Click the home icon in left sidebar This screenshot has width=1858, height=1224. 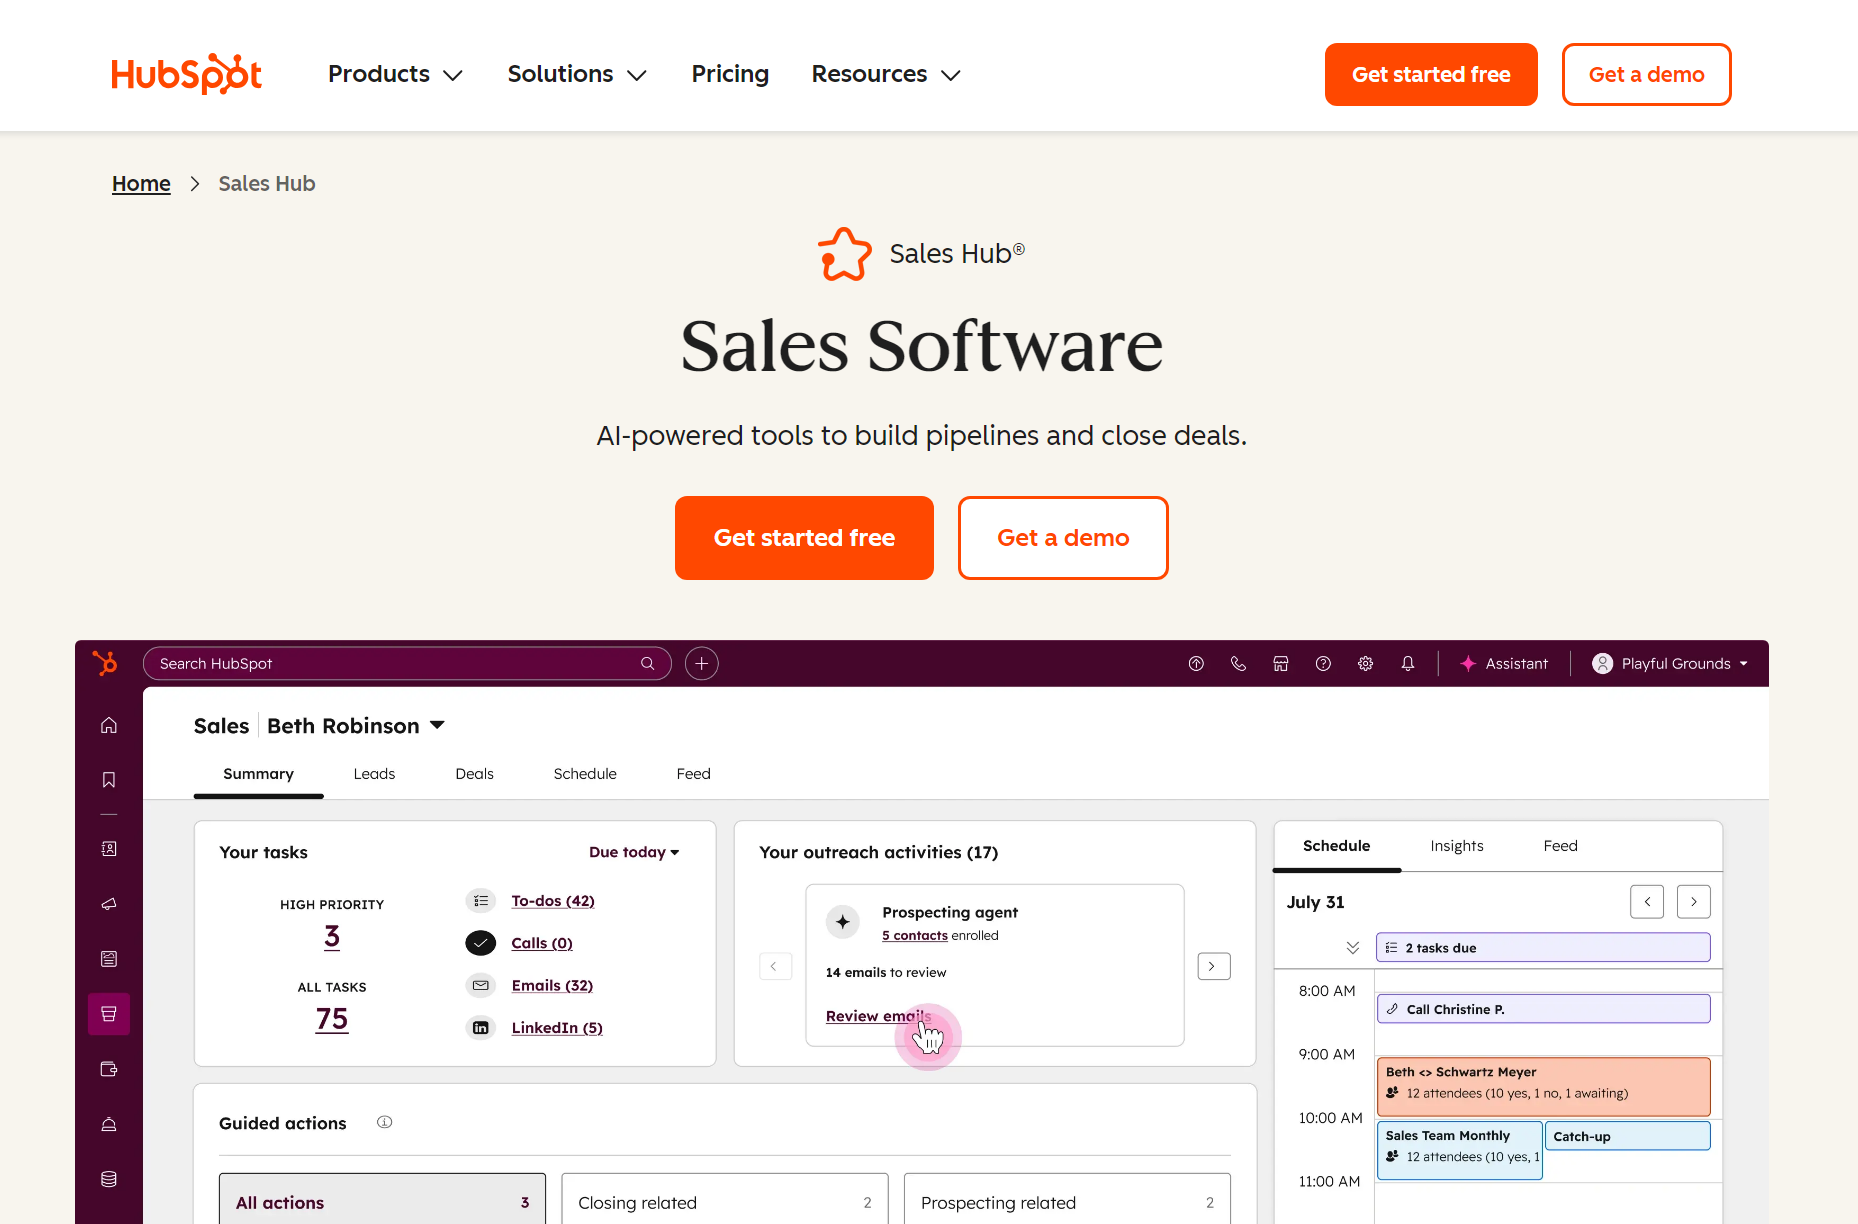[x=109, y=725]
